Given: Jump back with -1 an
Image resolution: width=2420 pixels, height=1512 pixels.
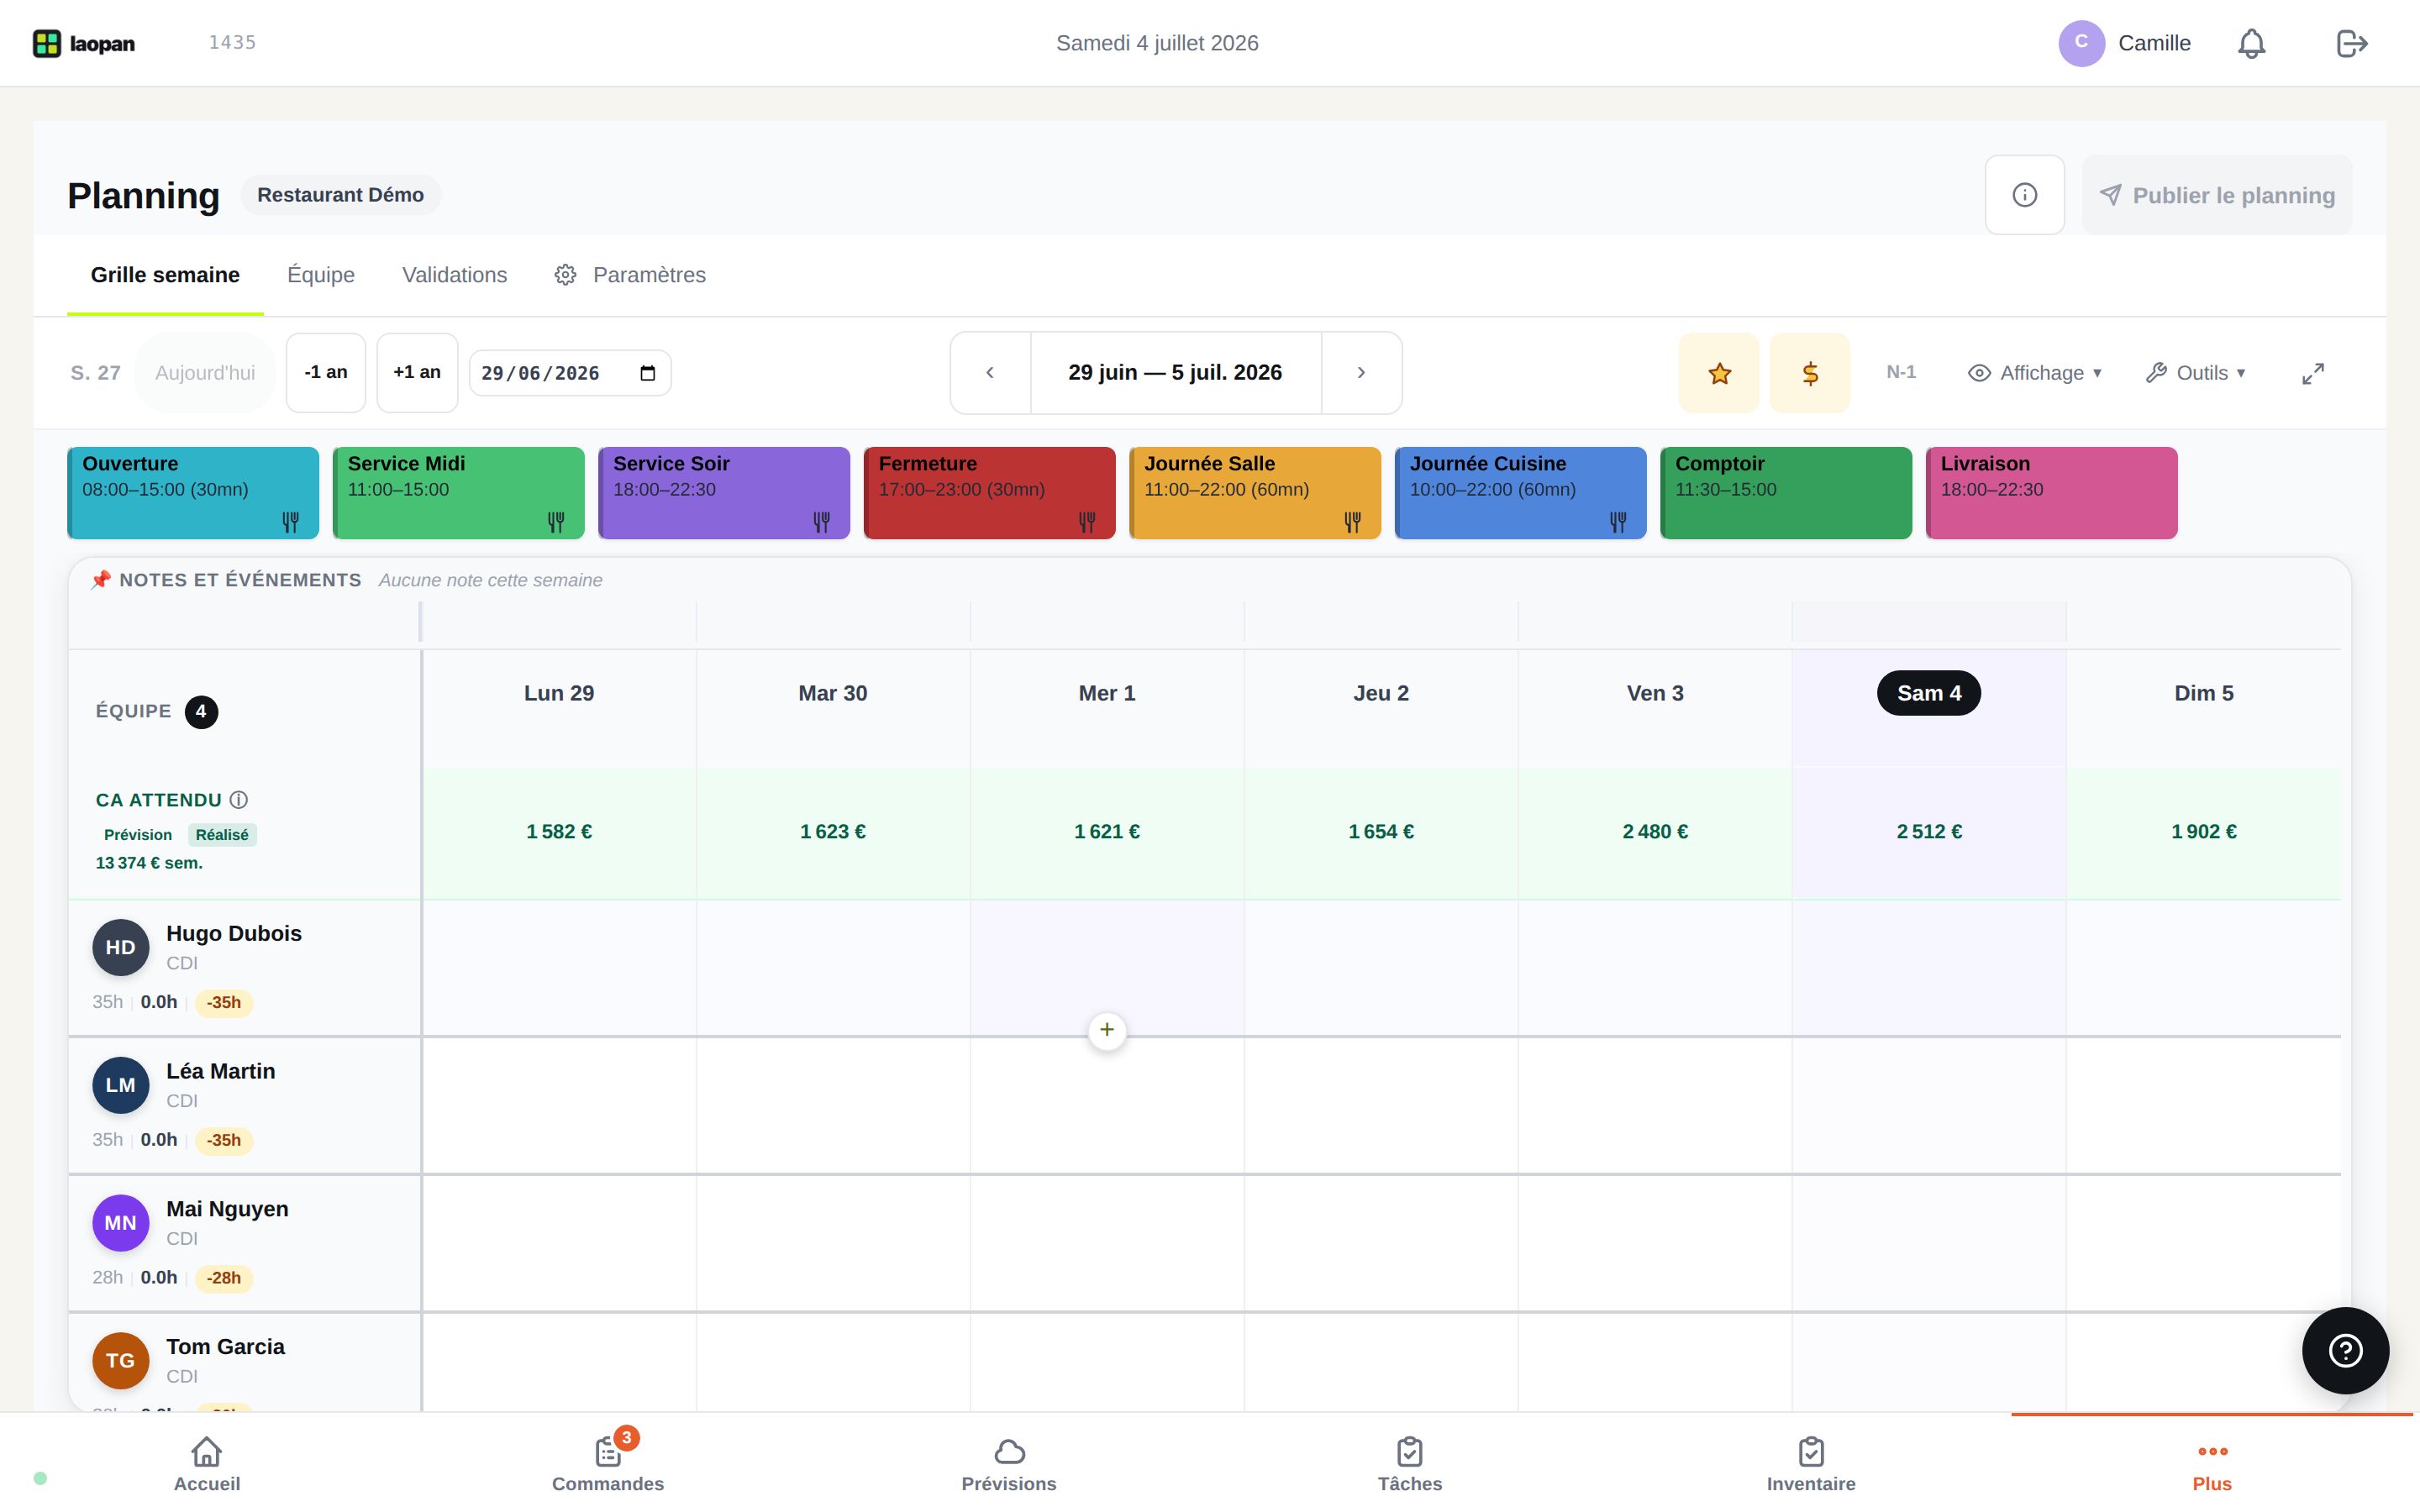Looking at the screenshot, I should coord(326,373).
